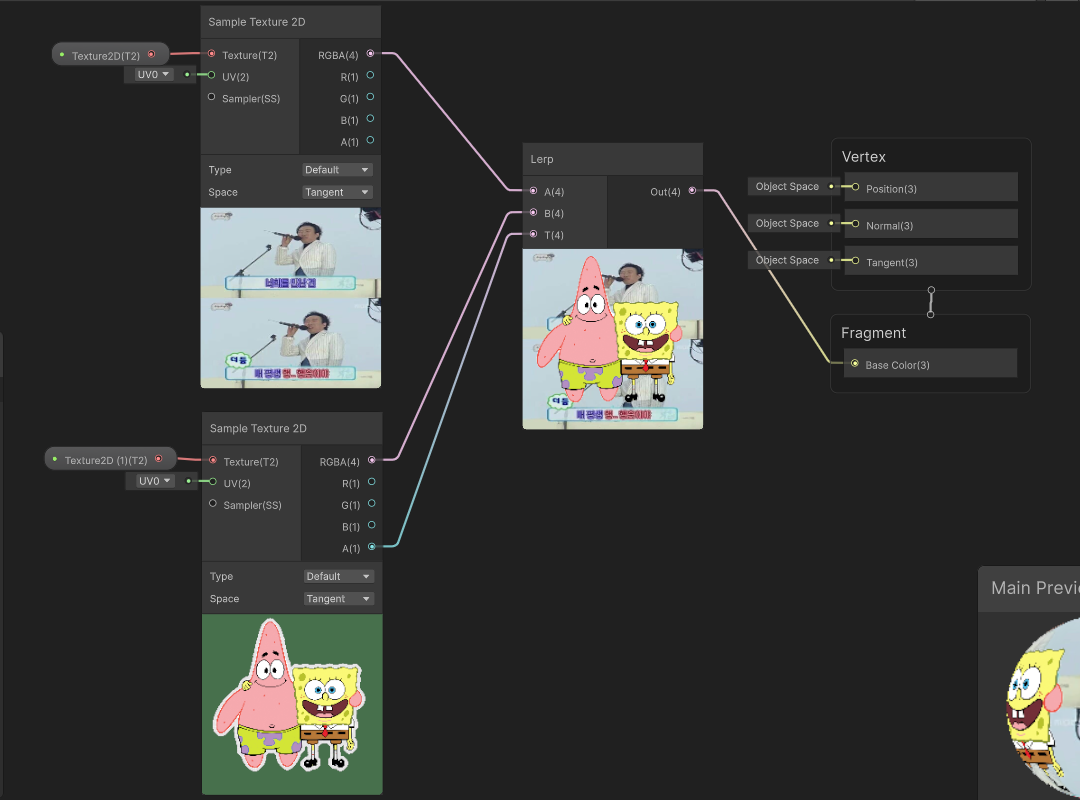Click the Position(3) port in Vertex block
The image size is (1080, 800).
tap(855, 187)
